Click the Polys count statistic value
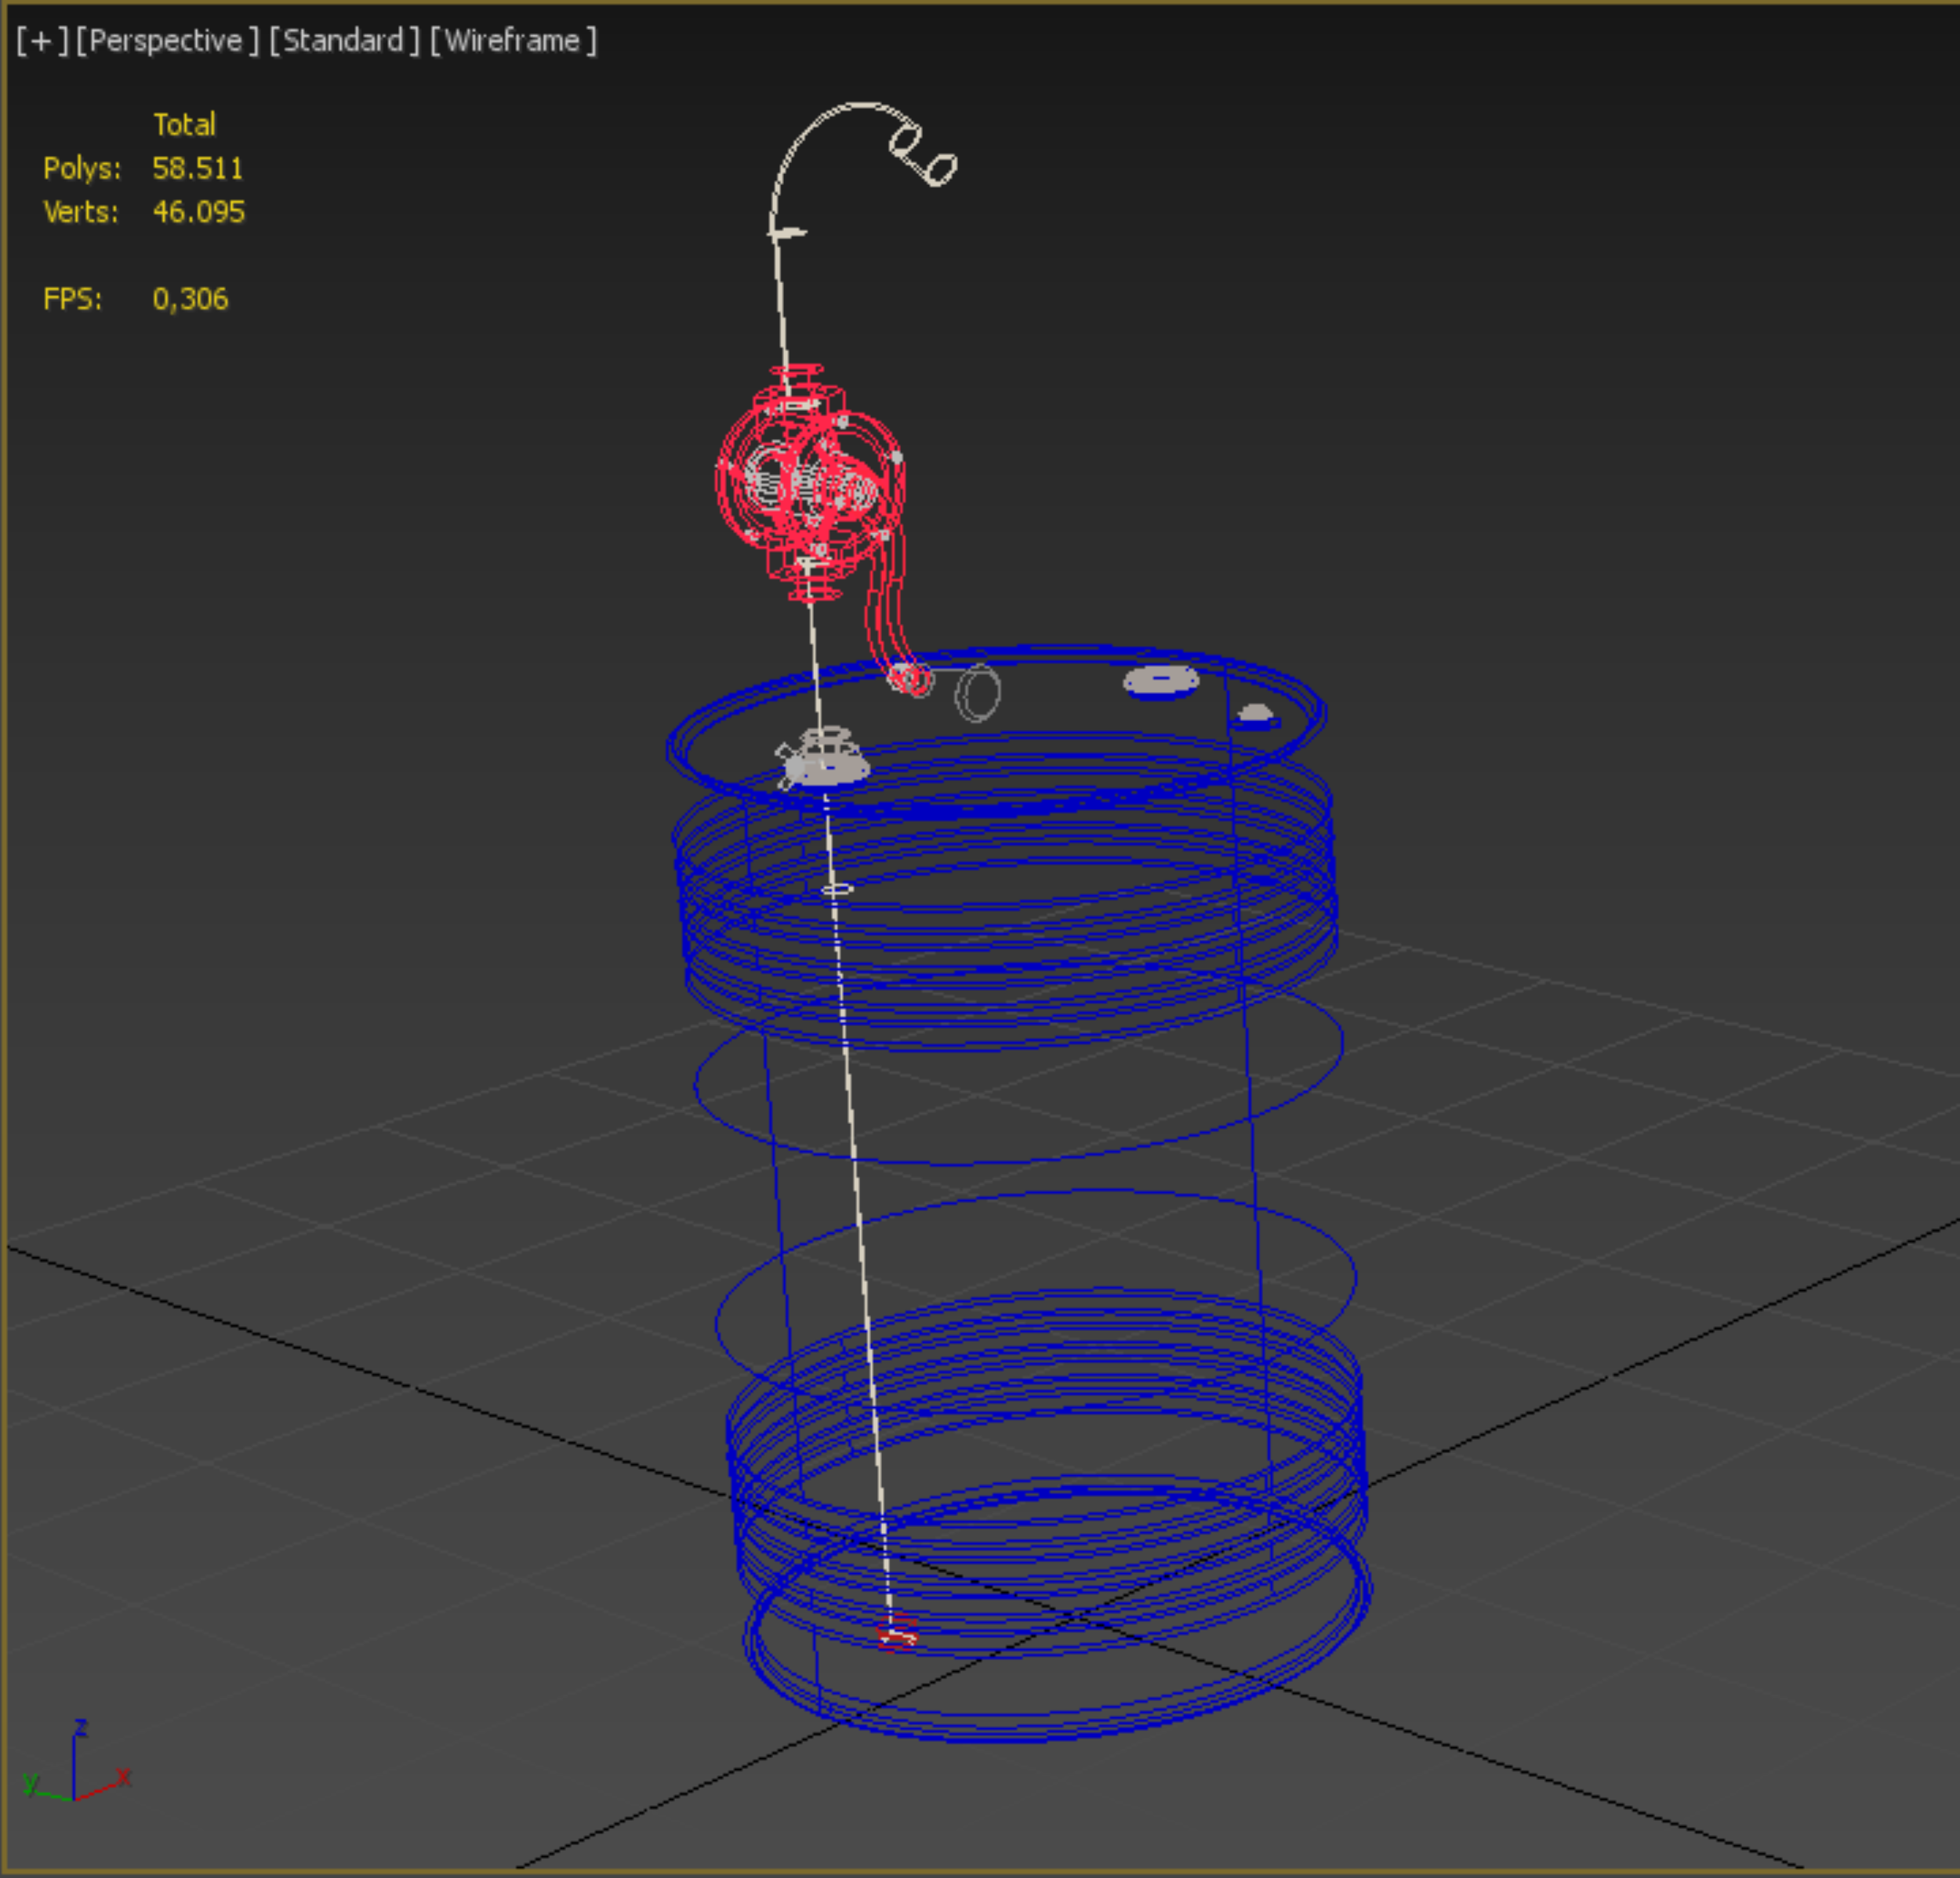The image size is (1960, 1878). (197, 168)
